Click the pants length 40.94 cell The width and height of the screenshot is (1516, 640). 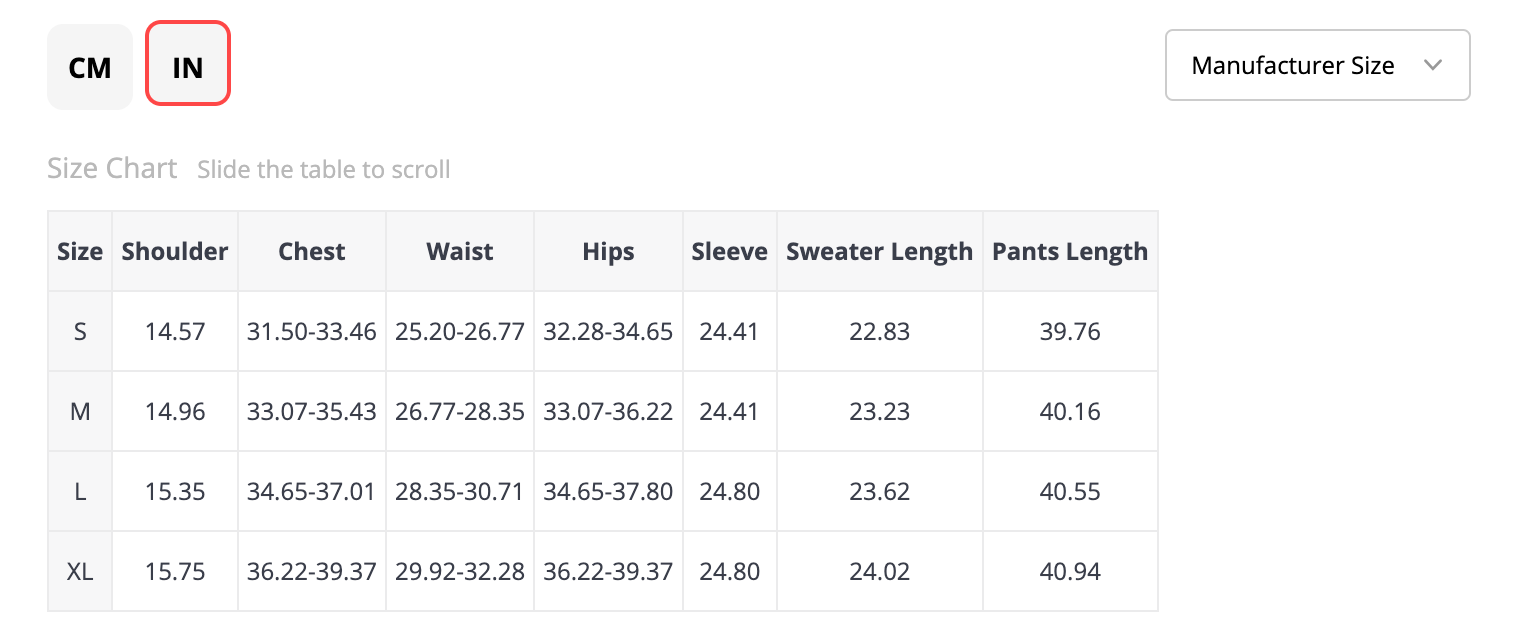coord(1070,571)
